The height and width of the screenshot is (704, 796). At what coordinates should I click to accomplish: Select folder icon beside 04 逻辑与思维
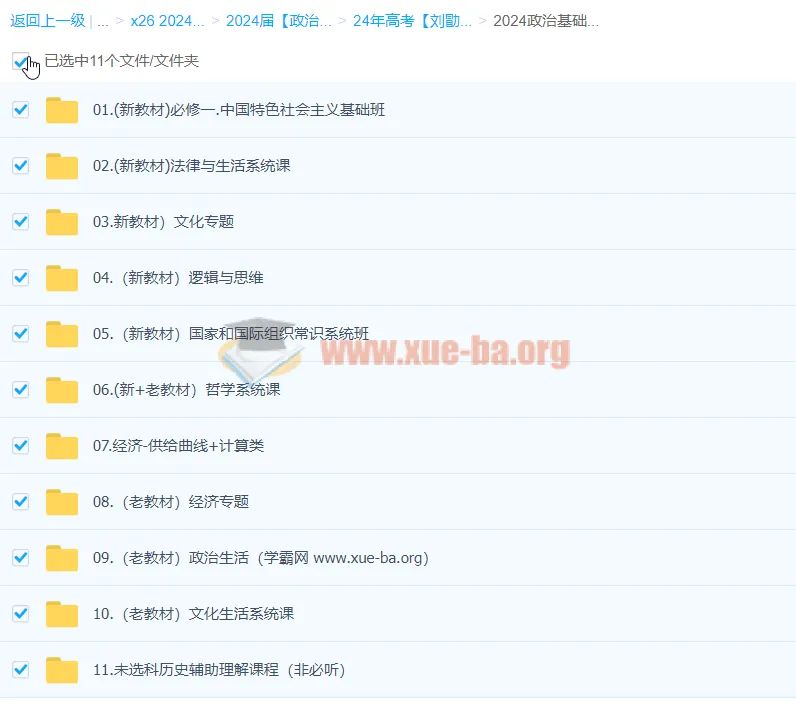tap(61, 278)
